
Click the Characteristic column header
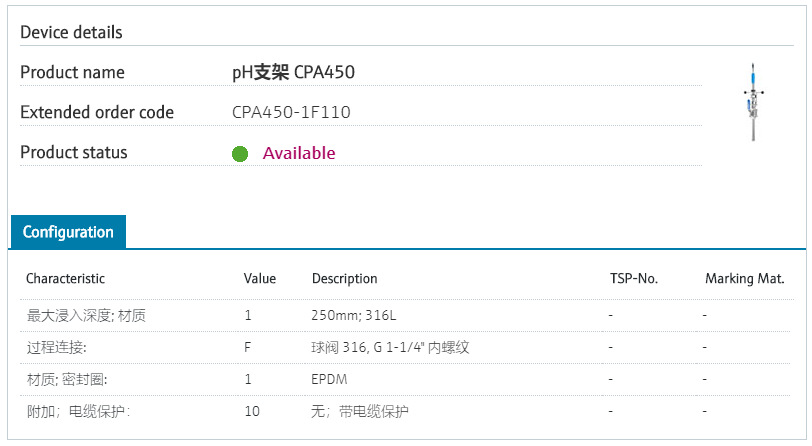click(65, 279)
